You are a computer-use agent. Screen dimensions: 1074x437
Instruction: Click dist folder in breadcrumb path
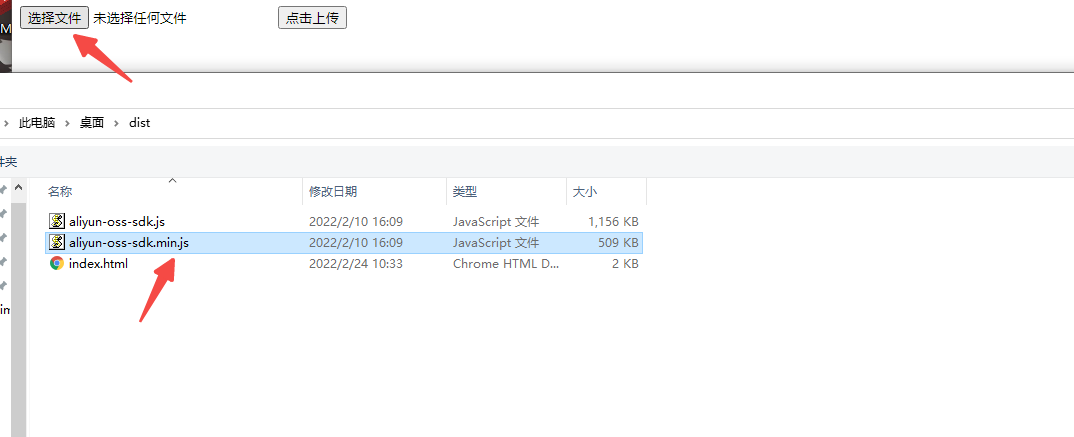pyautogui.click(x=140, y=123)
